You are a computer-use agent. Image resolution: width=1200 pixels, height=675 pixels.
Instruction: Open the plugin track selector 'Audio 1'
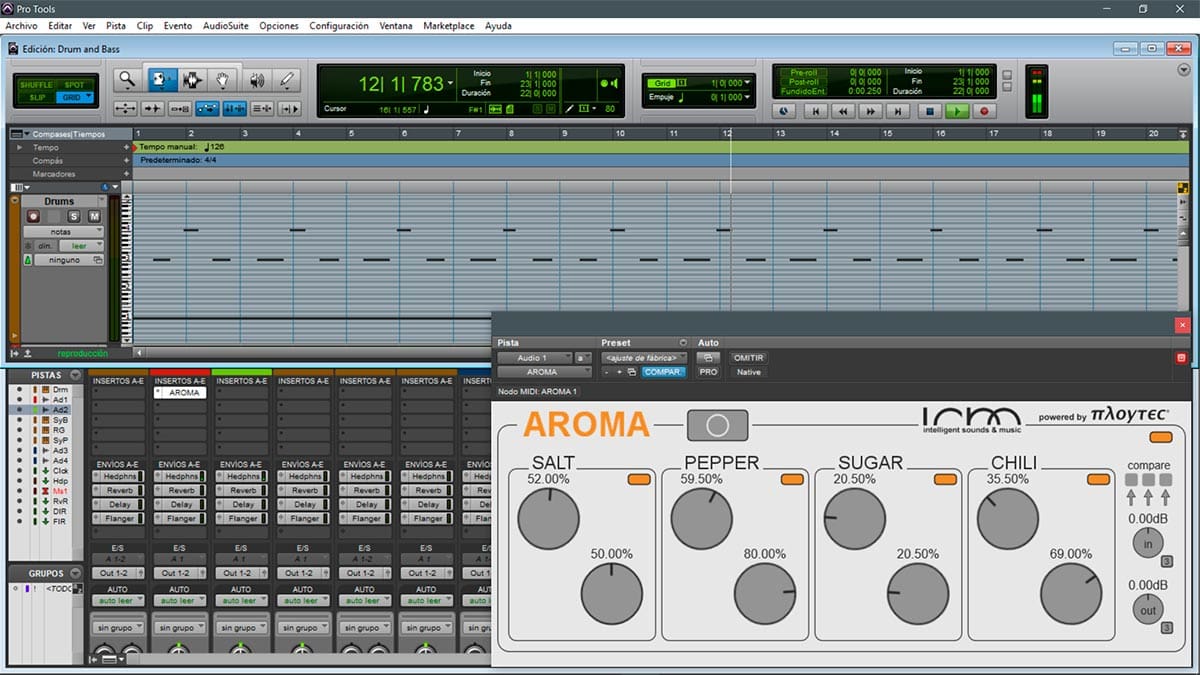click(x=534, y=358)
